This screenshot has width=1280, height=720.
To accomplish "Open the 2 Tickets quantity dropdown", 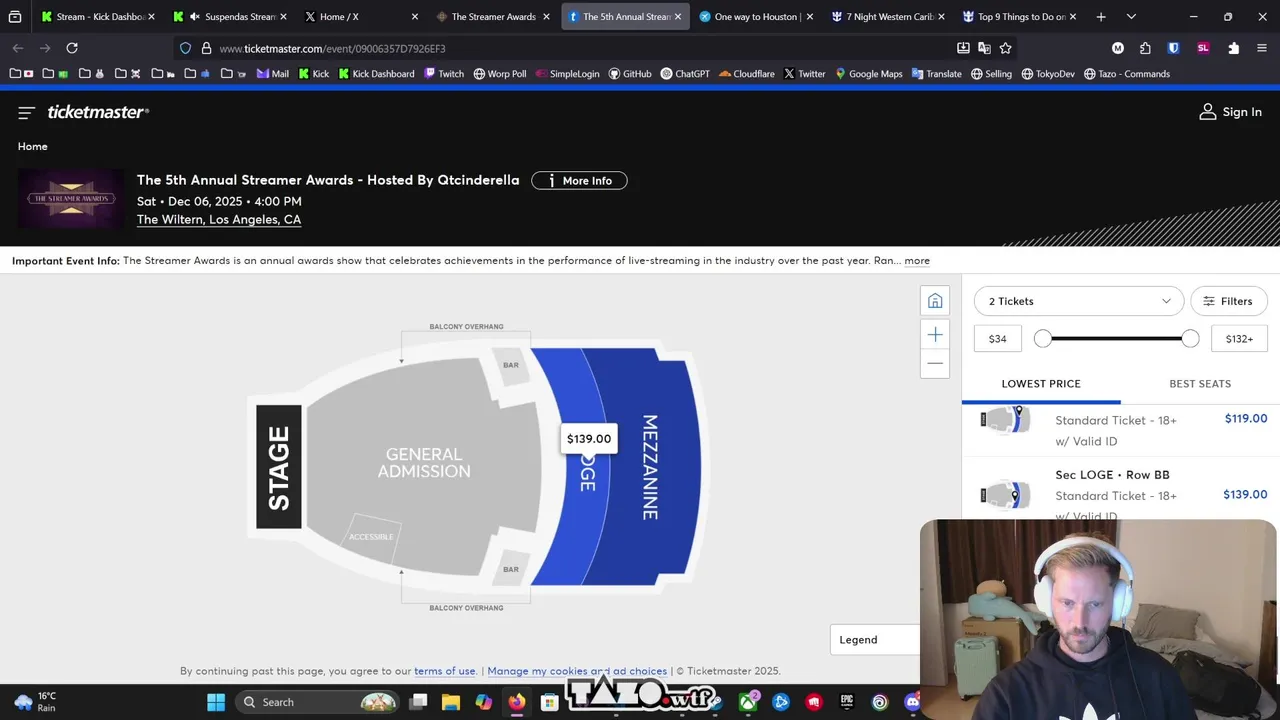I will pyautogui.click(x=1079, y=301).
